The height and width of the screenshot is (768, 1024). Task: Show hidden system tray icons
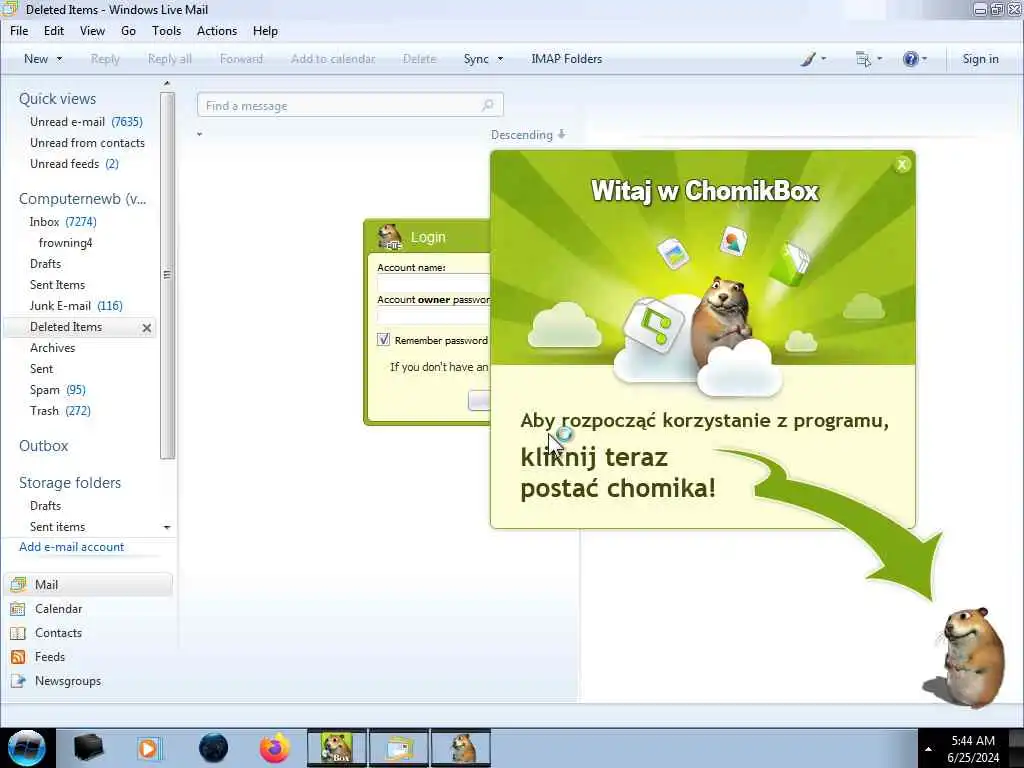click(x=928, y=749)
